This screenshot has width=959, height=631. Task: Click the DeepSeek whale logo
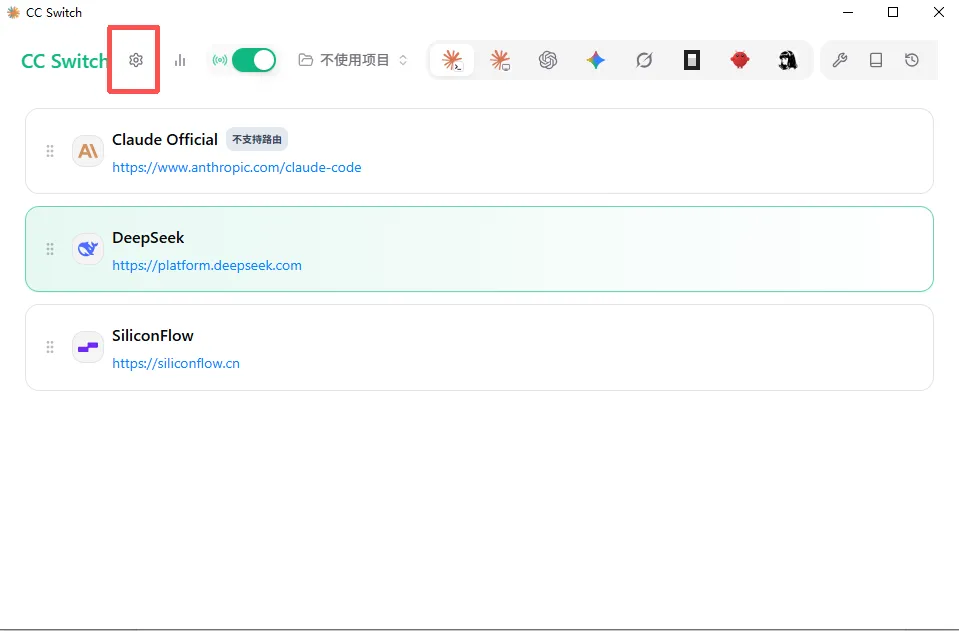(88, 249)
